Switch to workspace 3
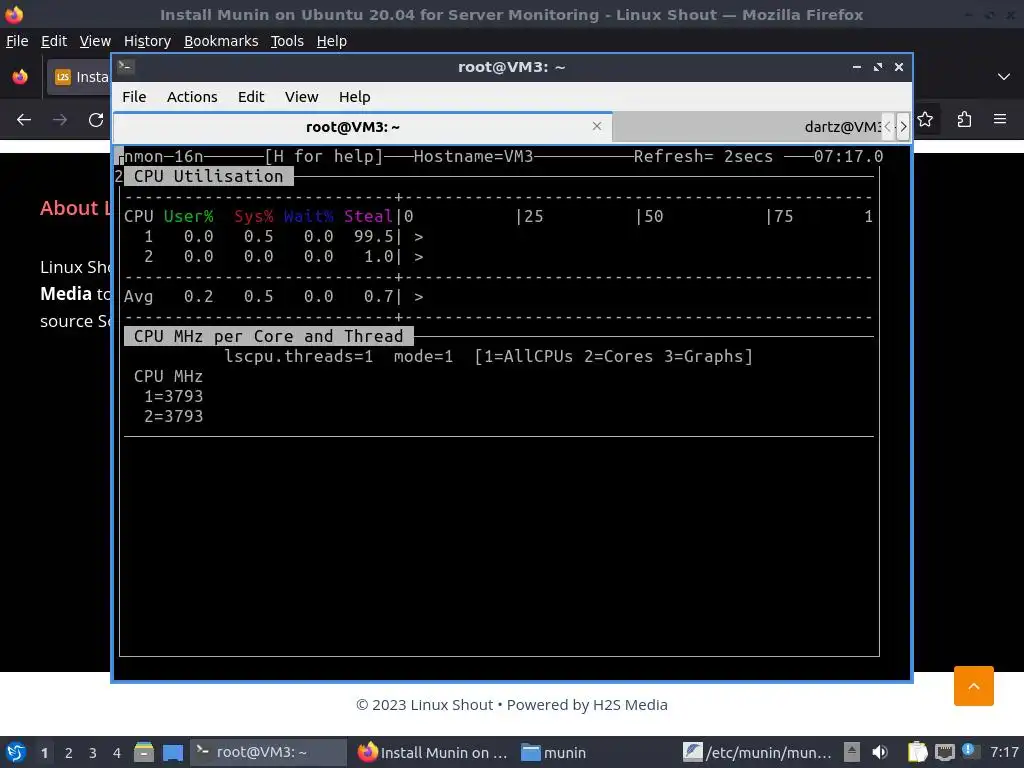1024x768 pixels. tap(93, 753)
